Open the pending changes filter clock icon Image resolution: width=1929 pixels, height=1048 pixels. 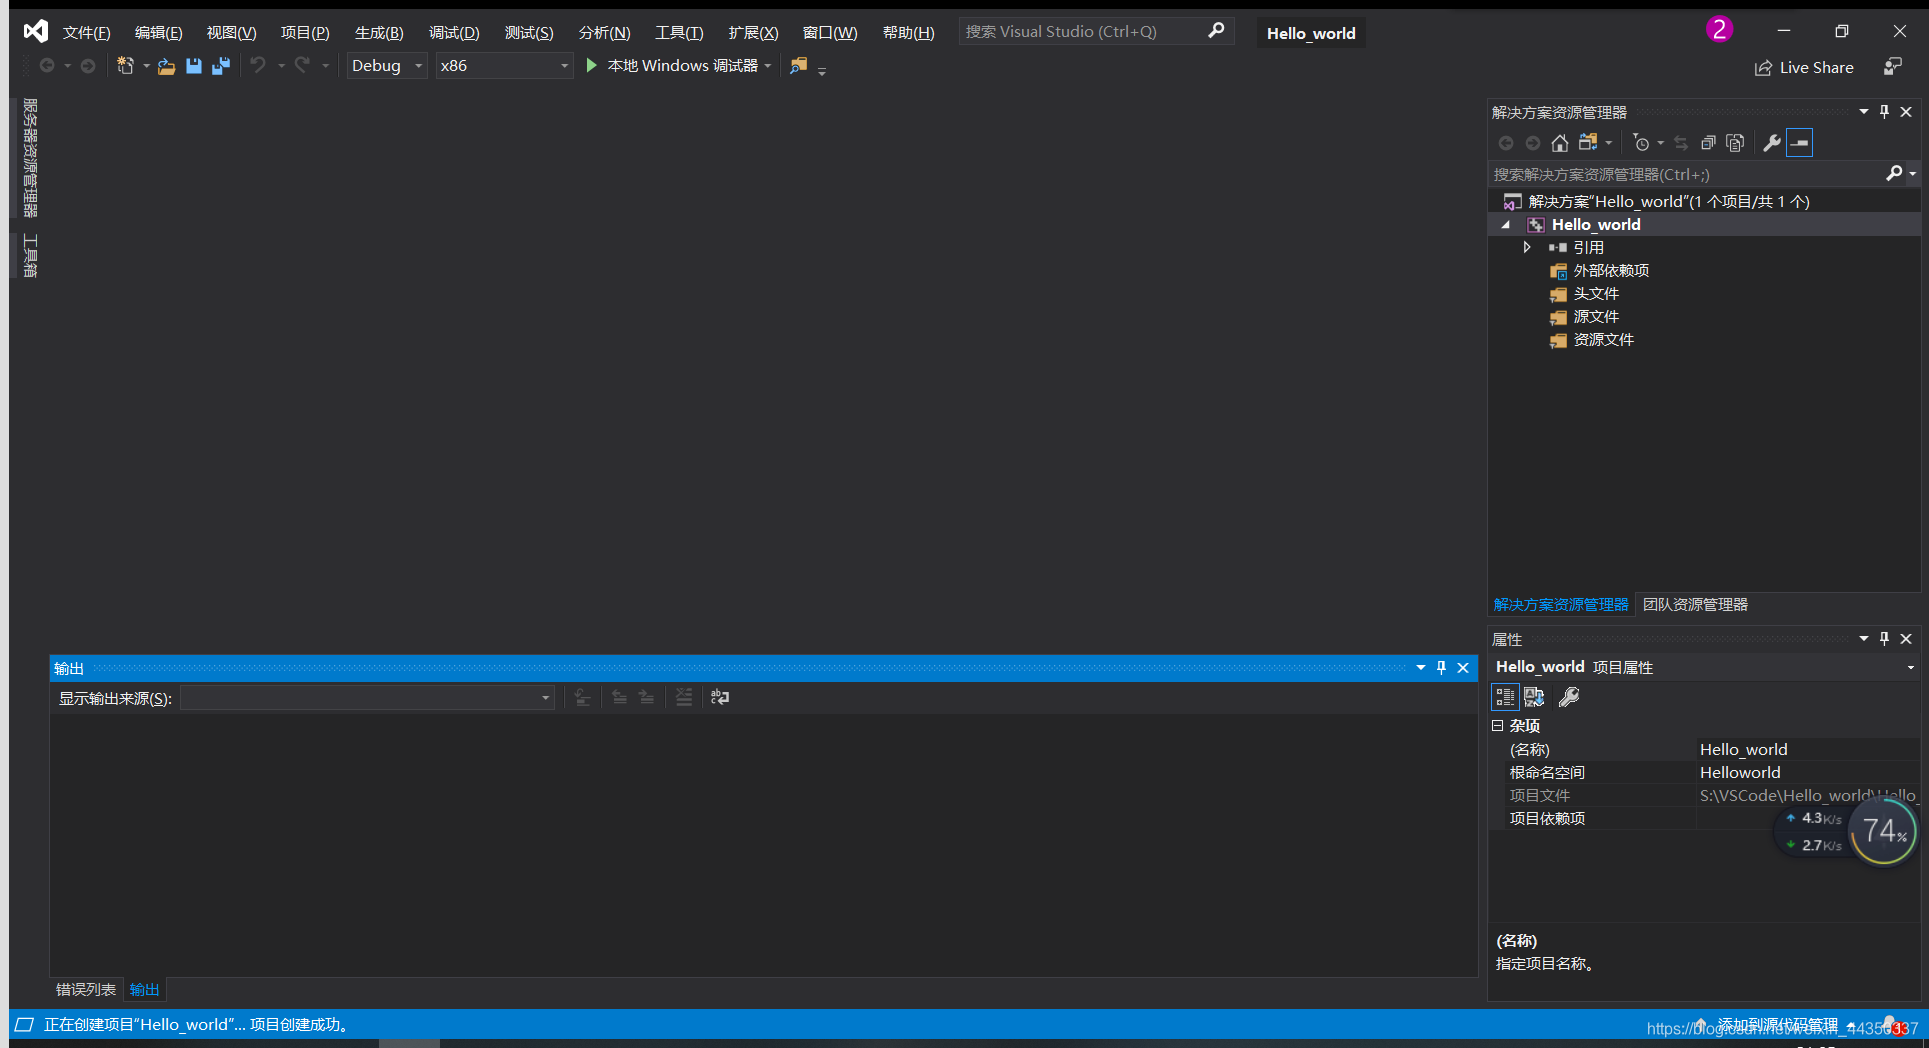click(x=1643, y=143)
